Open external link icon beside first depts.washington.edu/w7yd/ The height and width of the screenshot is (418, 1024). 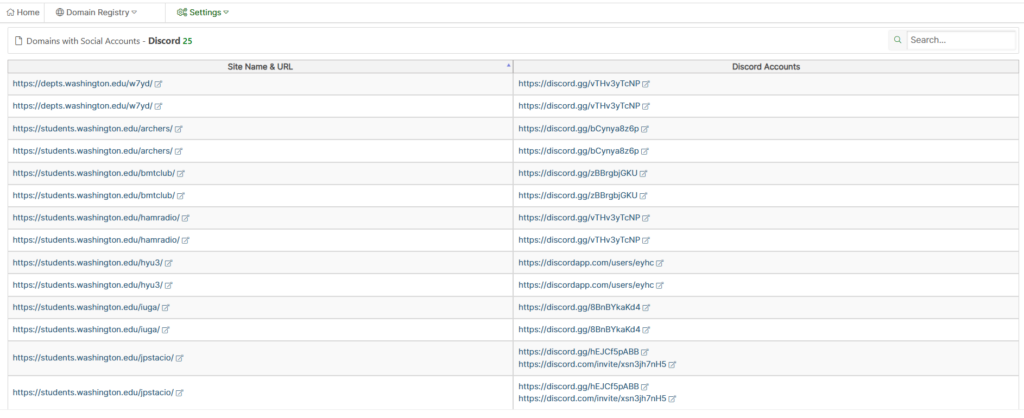coord(159,84)
